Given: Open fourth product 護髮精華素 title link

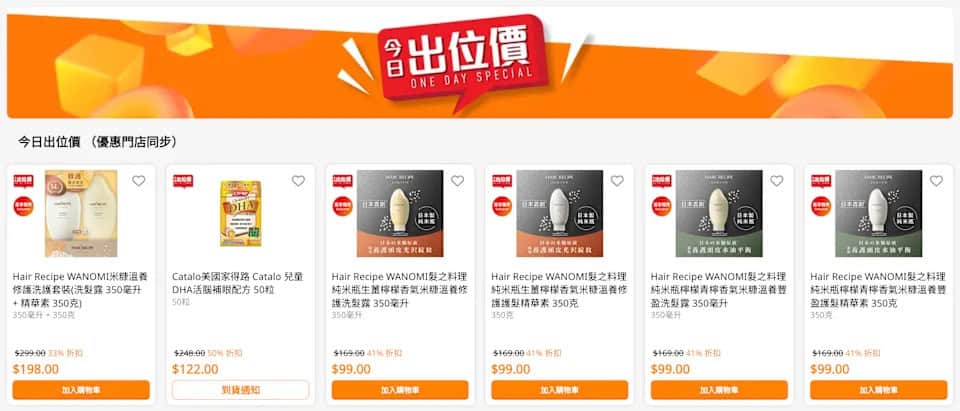Looking at the screenshot, I should click(x=558, y=290).
